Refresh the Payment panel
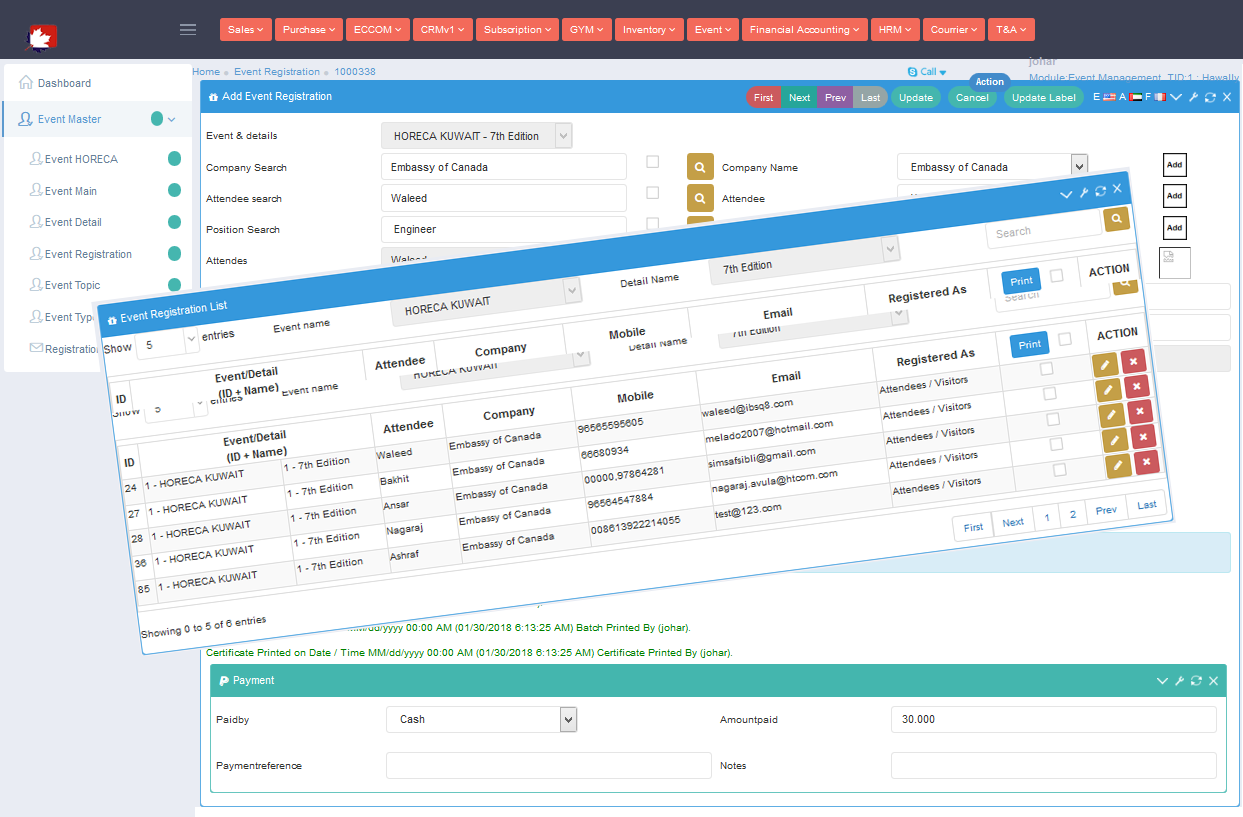1243x817 pixels. tap(1196, 681)
